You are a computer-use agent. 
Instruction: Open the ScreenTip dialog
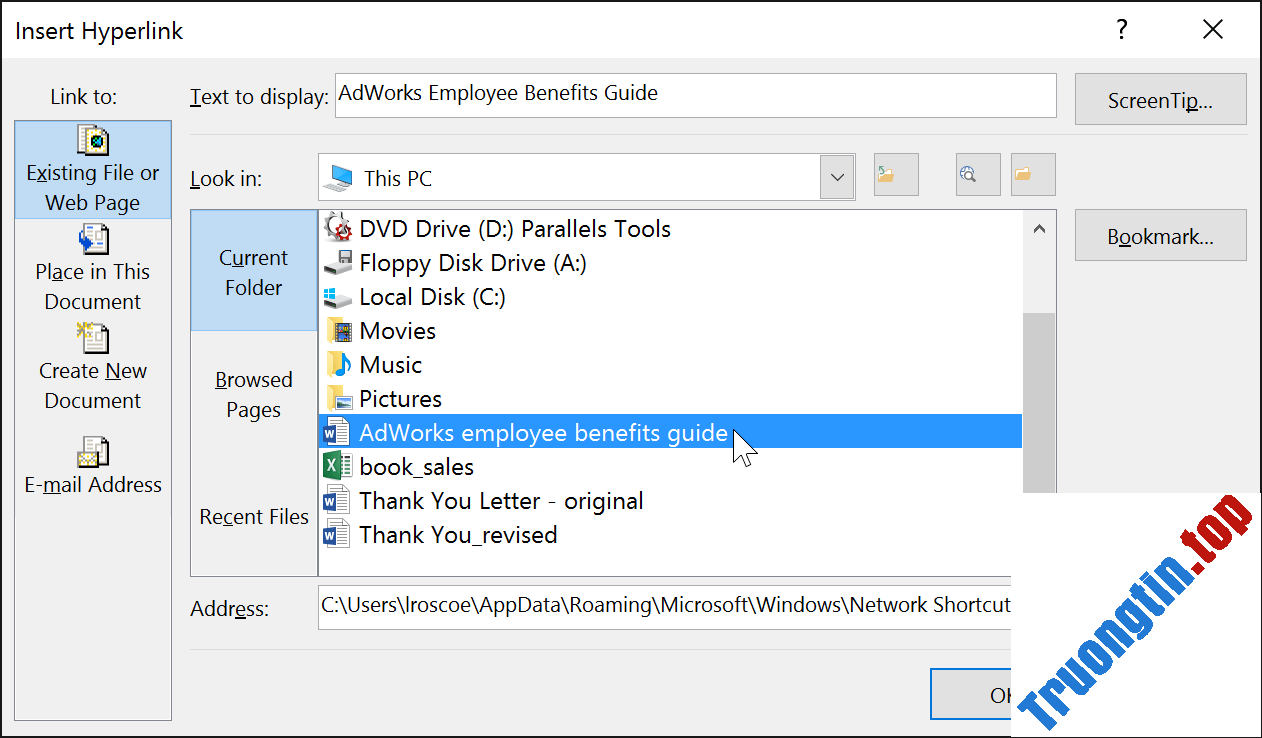click(1160, 99)
